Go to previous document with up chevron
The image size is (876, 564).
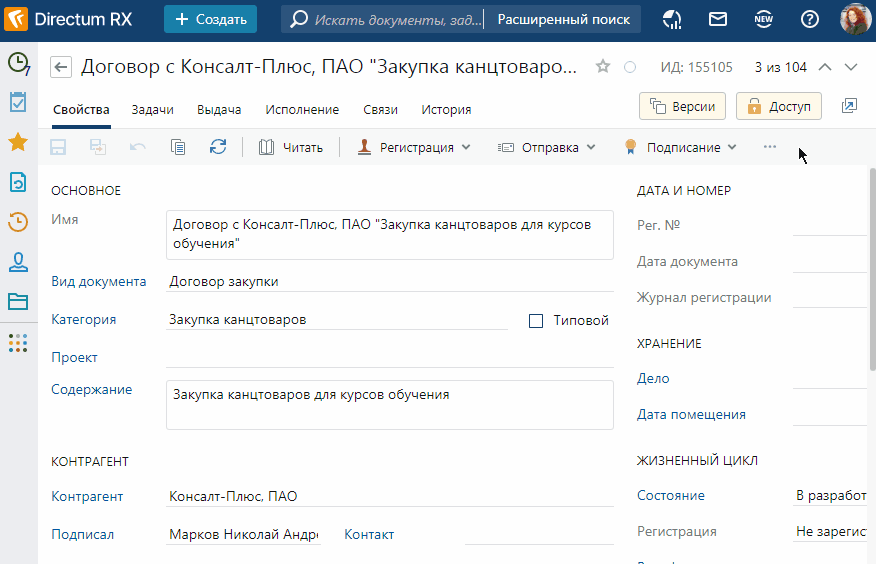coord(825,67)
